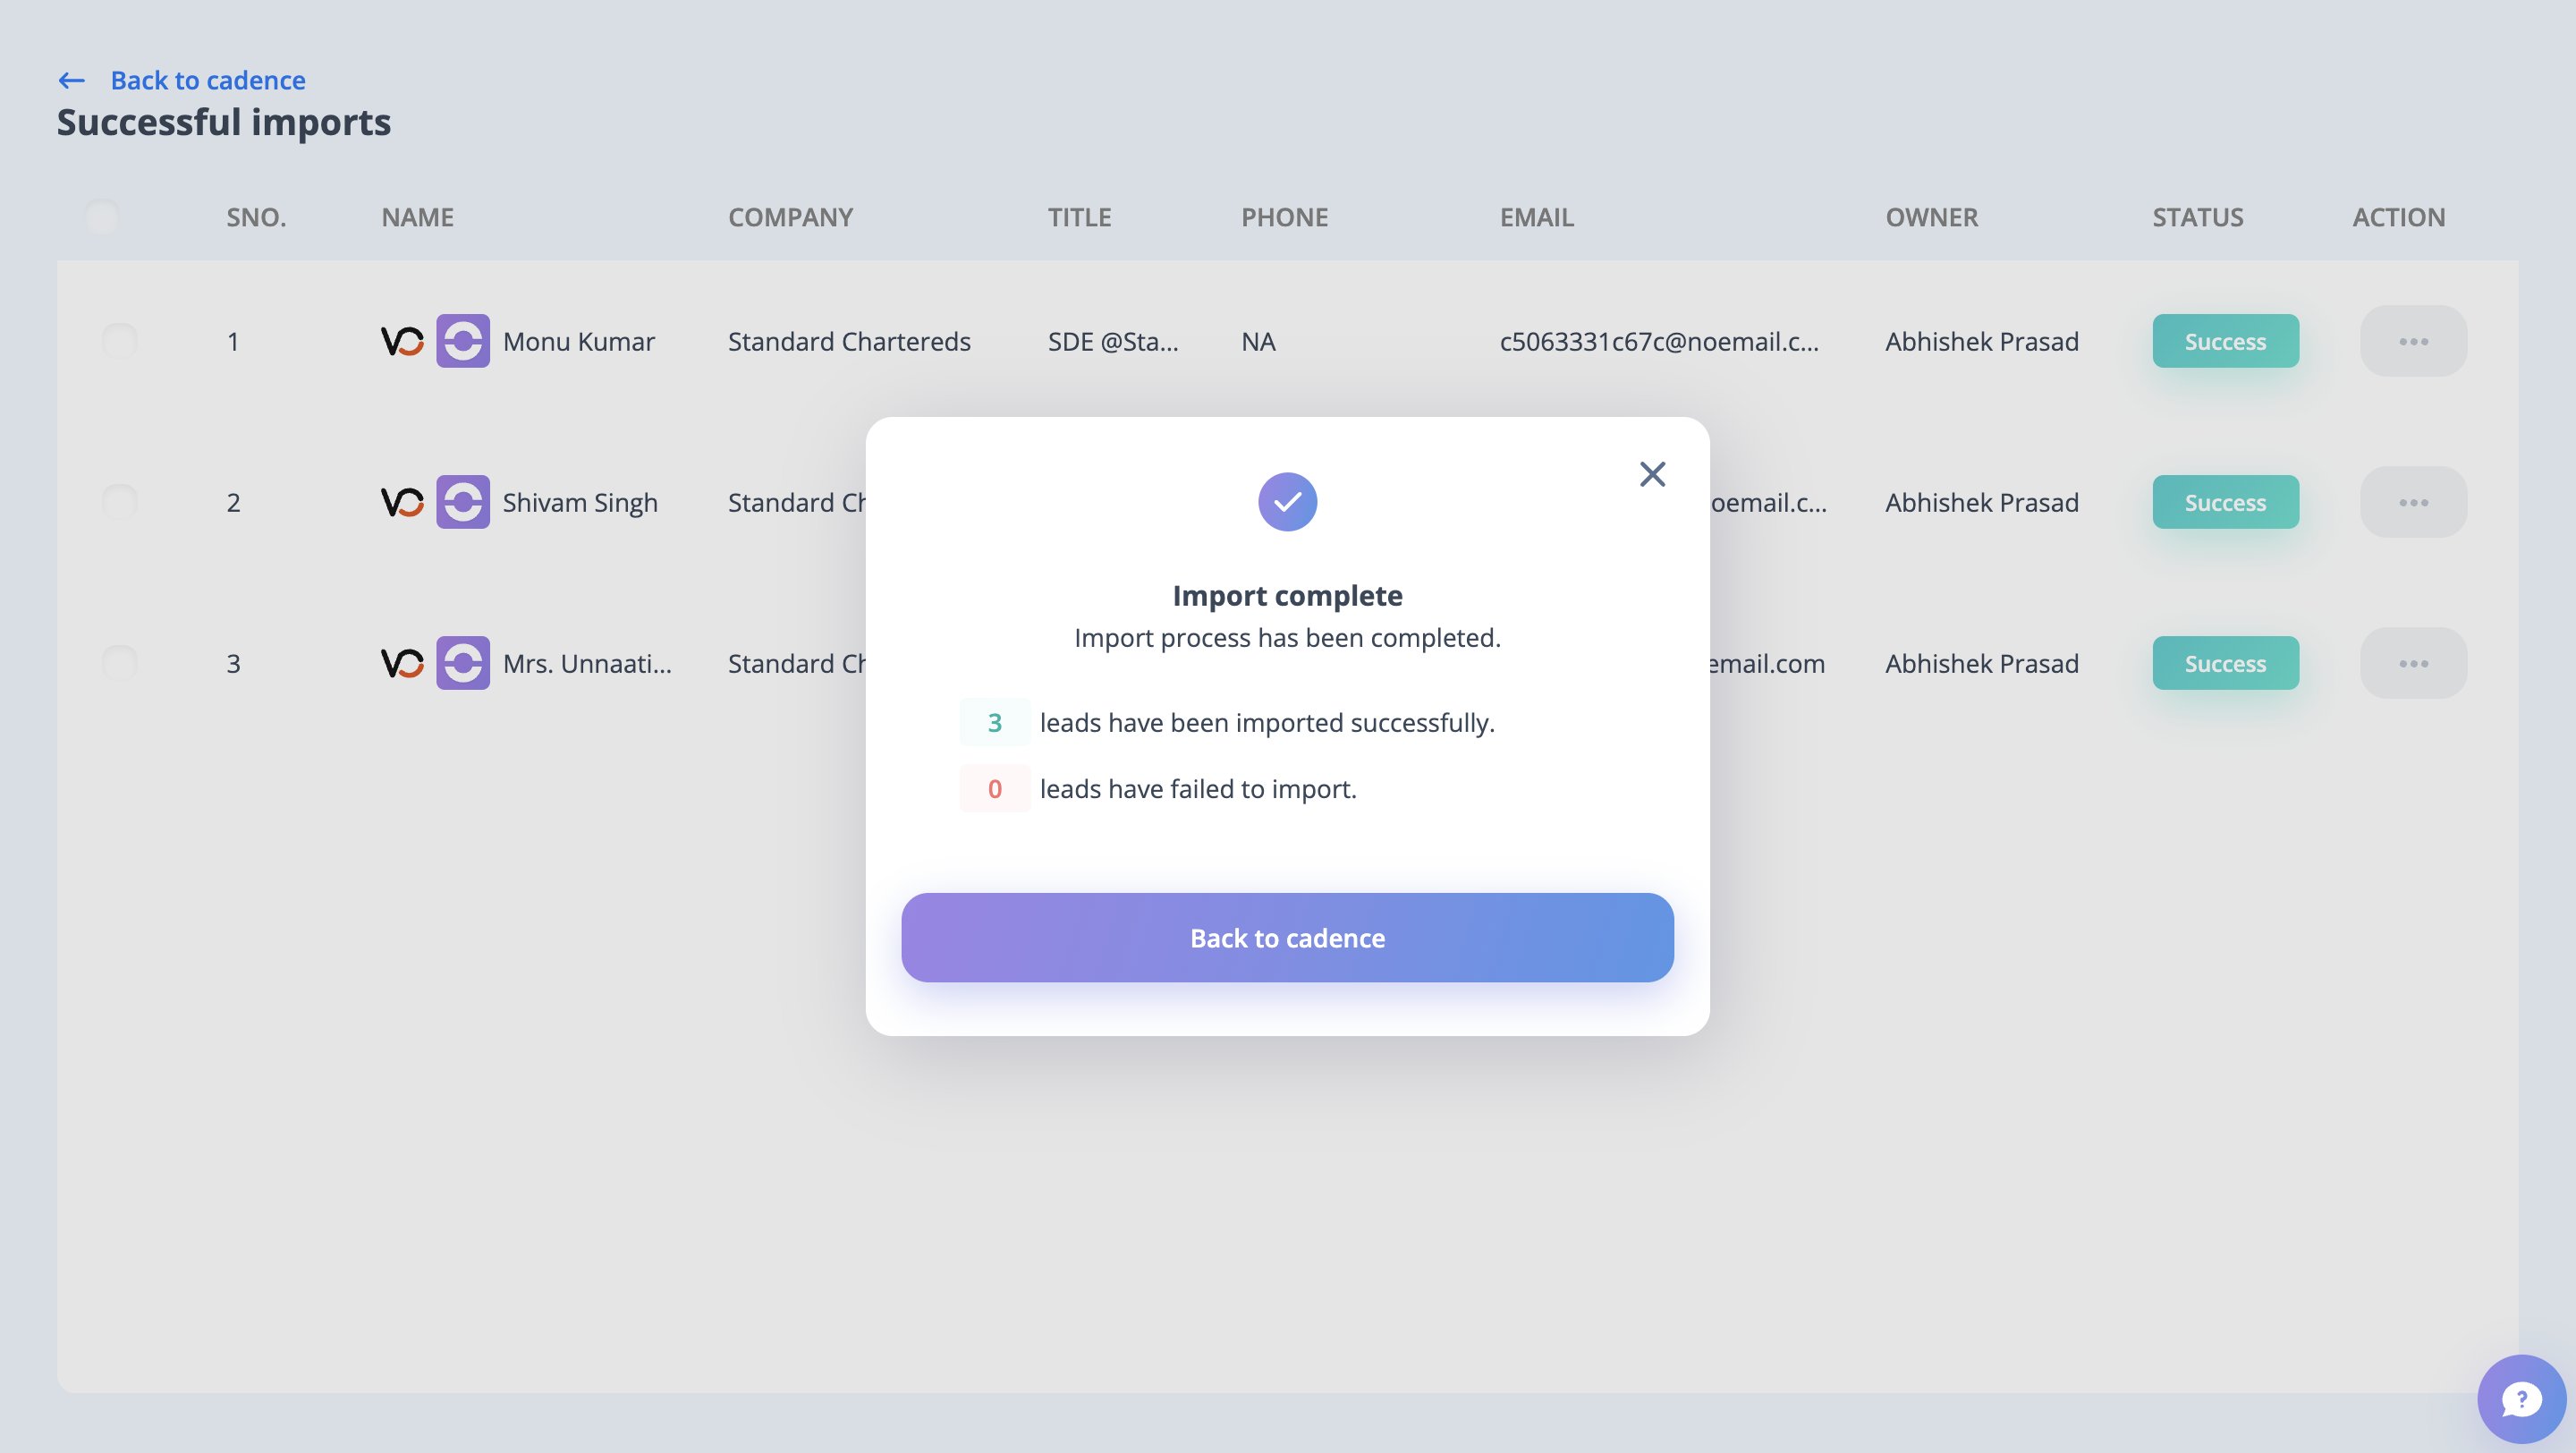Click the VC logo icon beside Shivam Singh

click(402, 502)
